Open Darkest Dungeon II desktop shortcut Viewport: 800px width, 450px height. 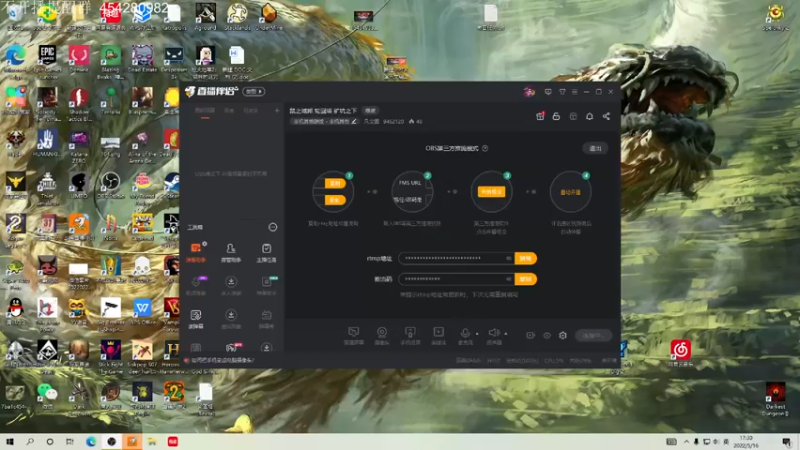[776, 399]
